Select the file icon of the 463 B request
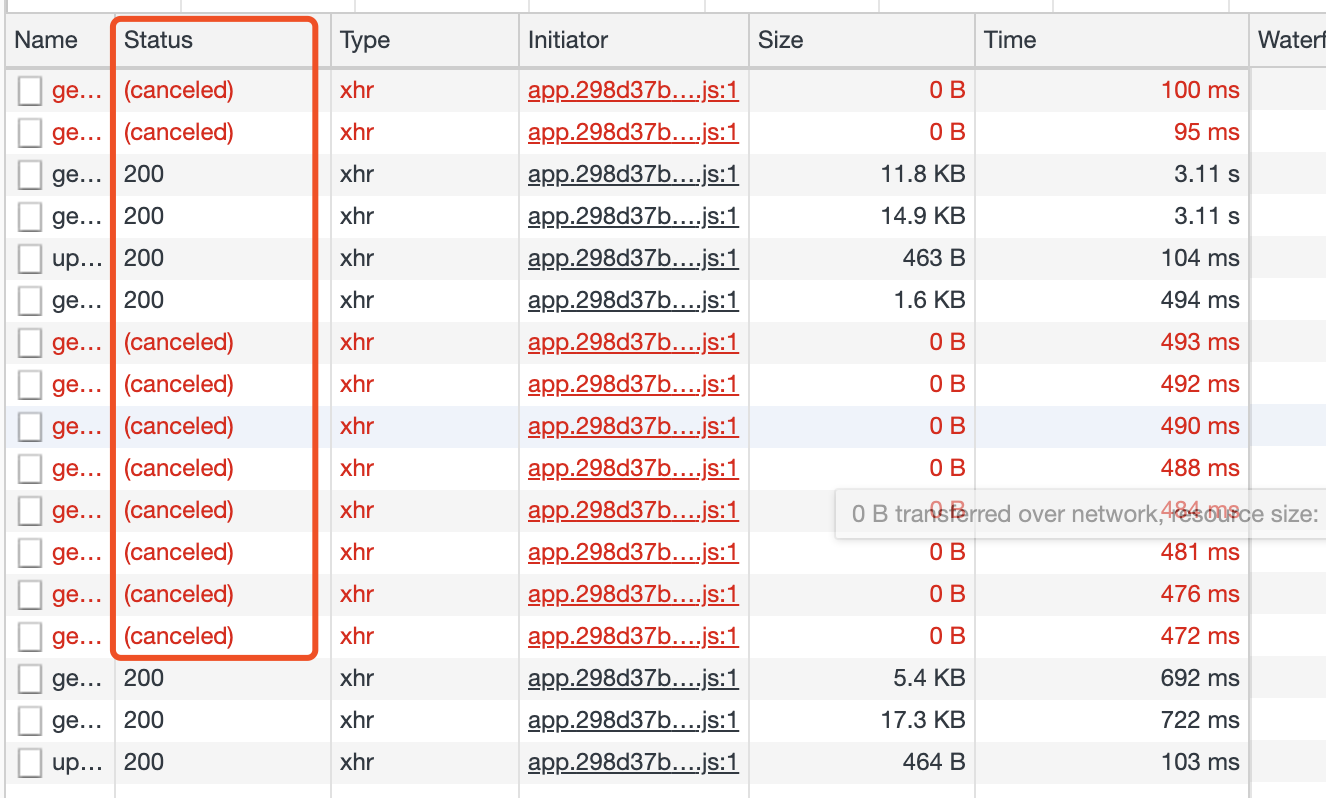Viewport: 1326px width, 798px height. pos(31,259)
